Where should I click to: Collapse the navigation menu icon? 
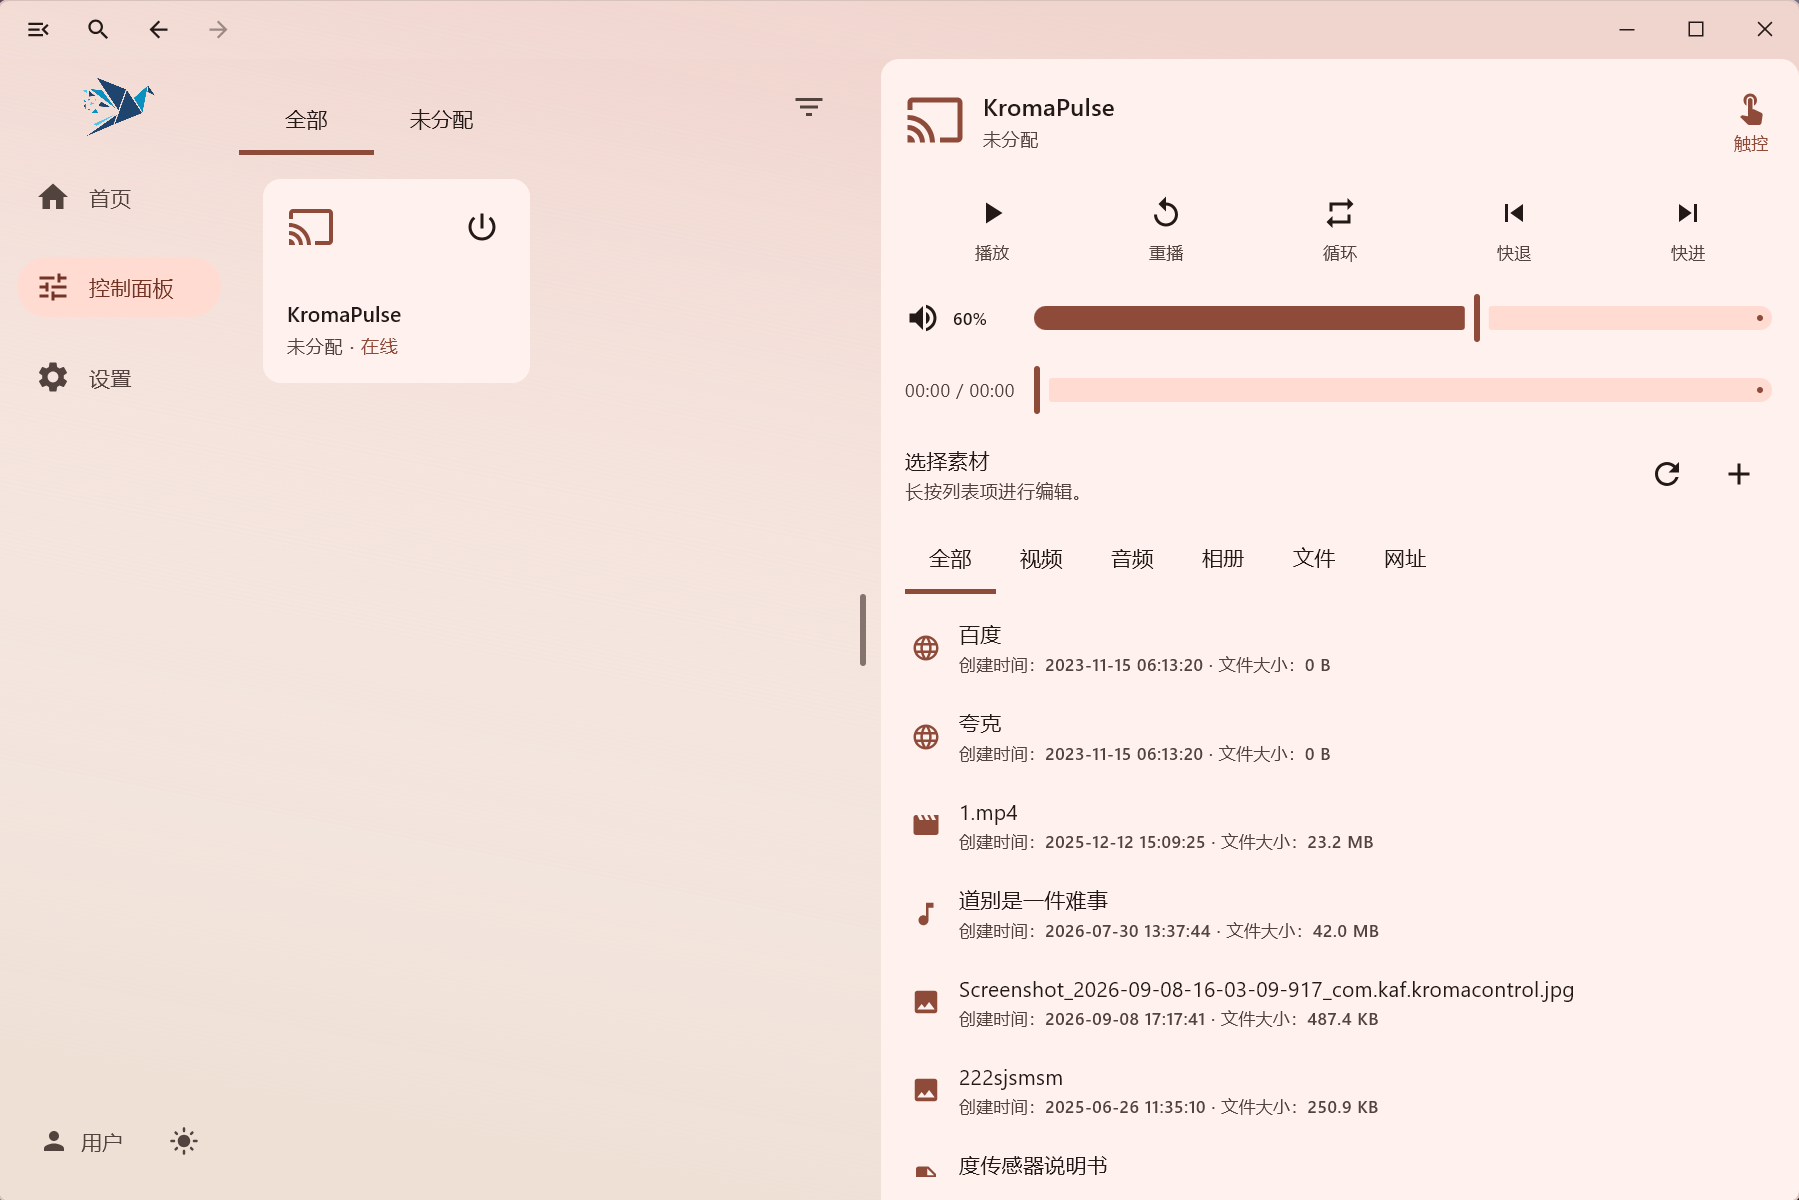click(38, 30)
